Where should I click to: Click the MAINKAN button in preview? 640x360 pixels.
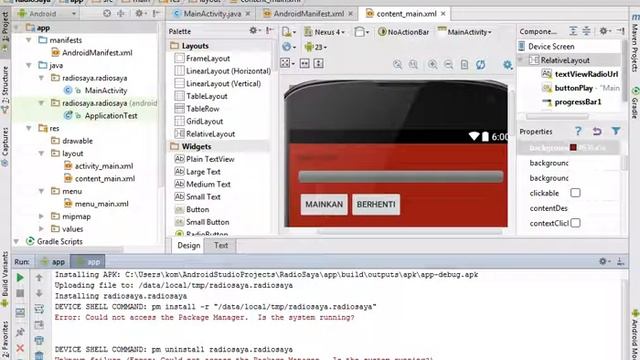pos(324,204)
